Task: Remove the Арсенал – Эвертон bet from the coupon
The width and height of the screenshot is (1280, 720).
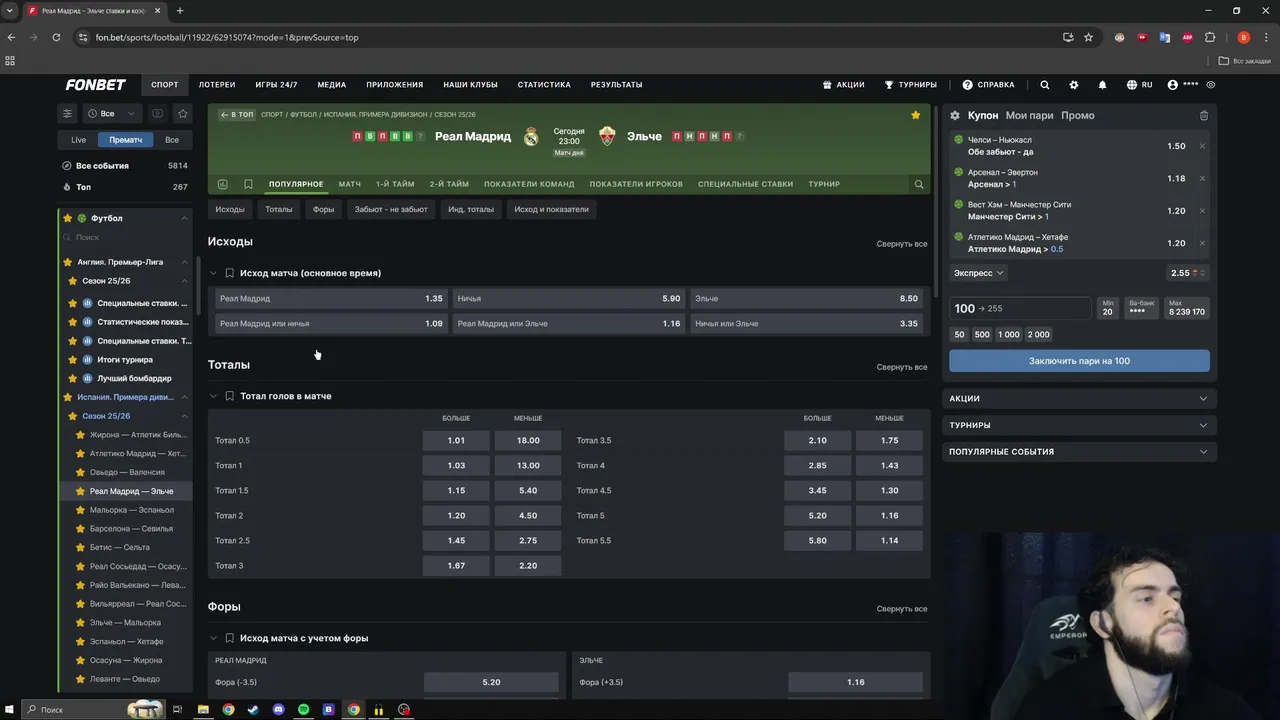Action: coord(1202,178)
